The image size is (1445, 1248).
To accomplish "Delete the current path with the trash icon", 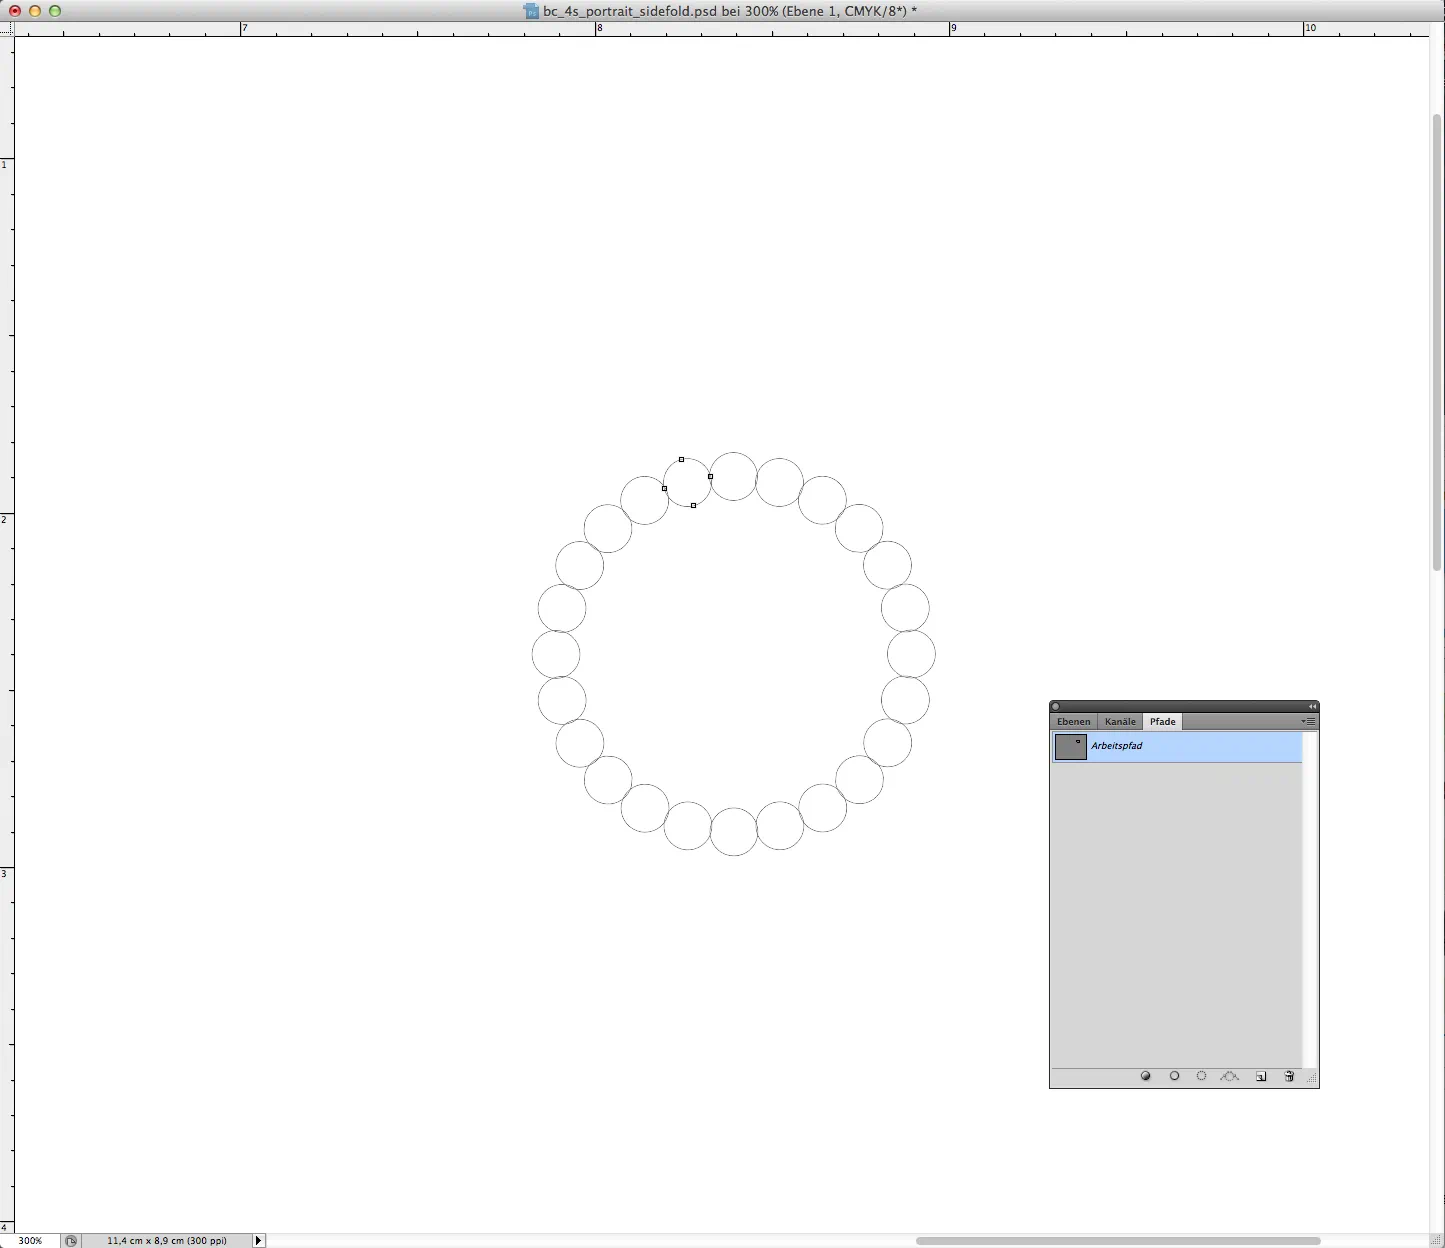I will [x=1289, y=1076].
